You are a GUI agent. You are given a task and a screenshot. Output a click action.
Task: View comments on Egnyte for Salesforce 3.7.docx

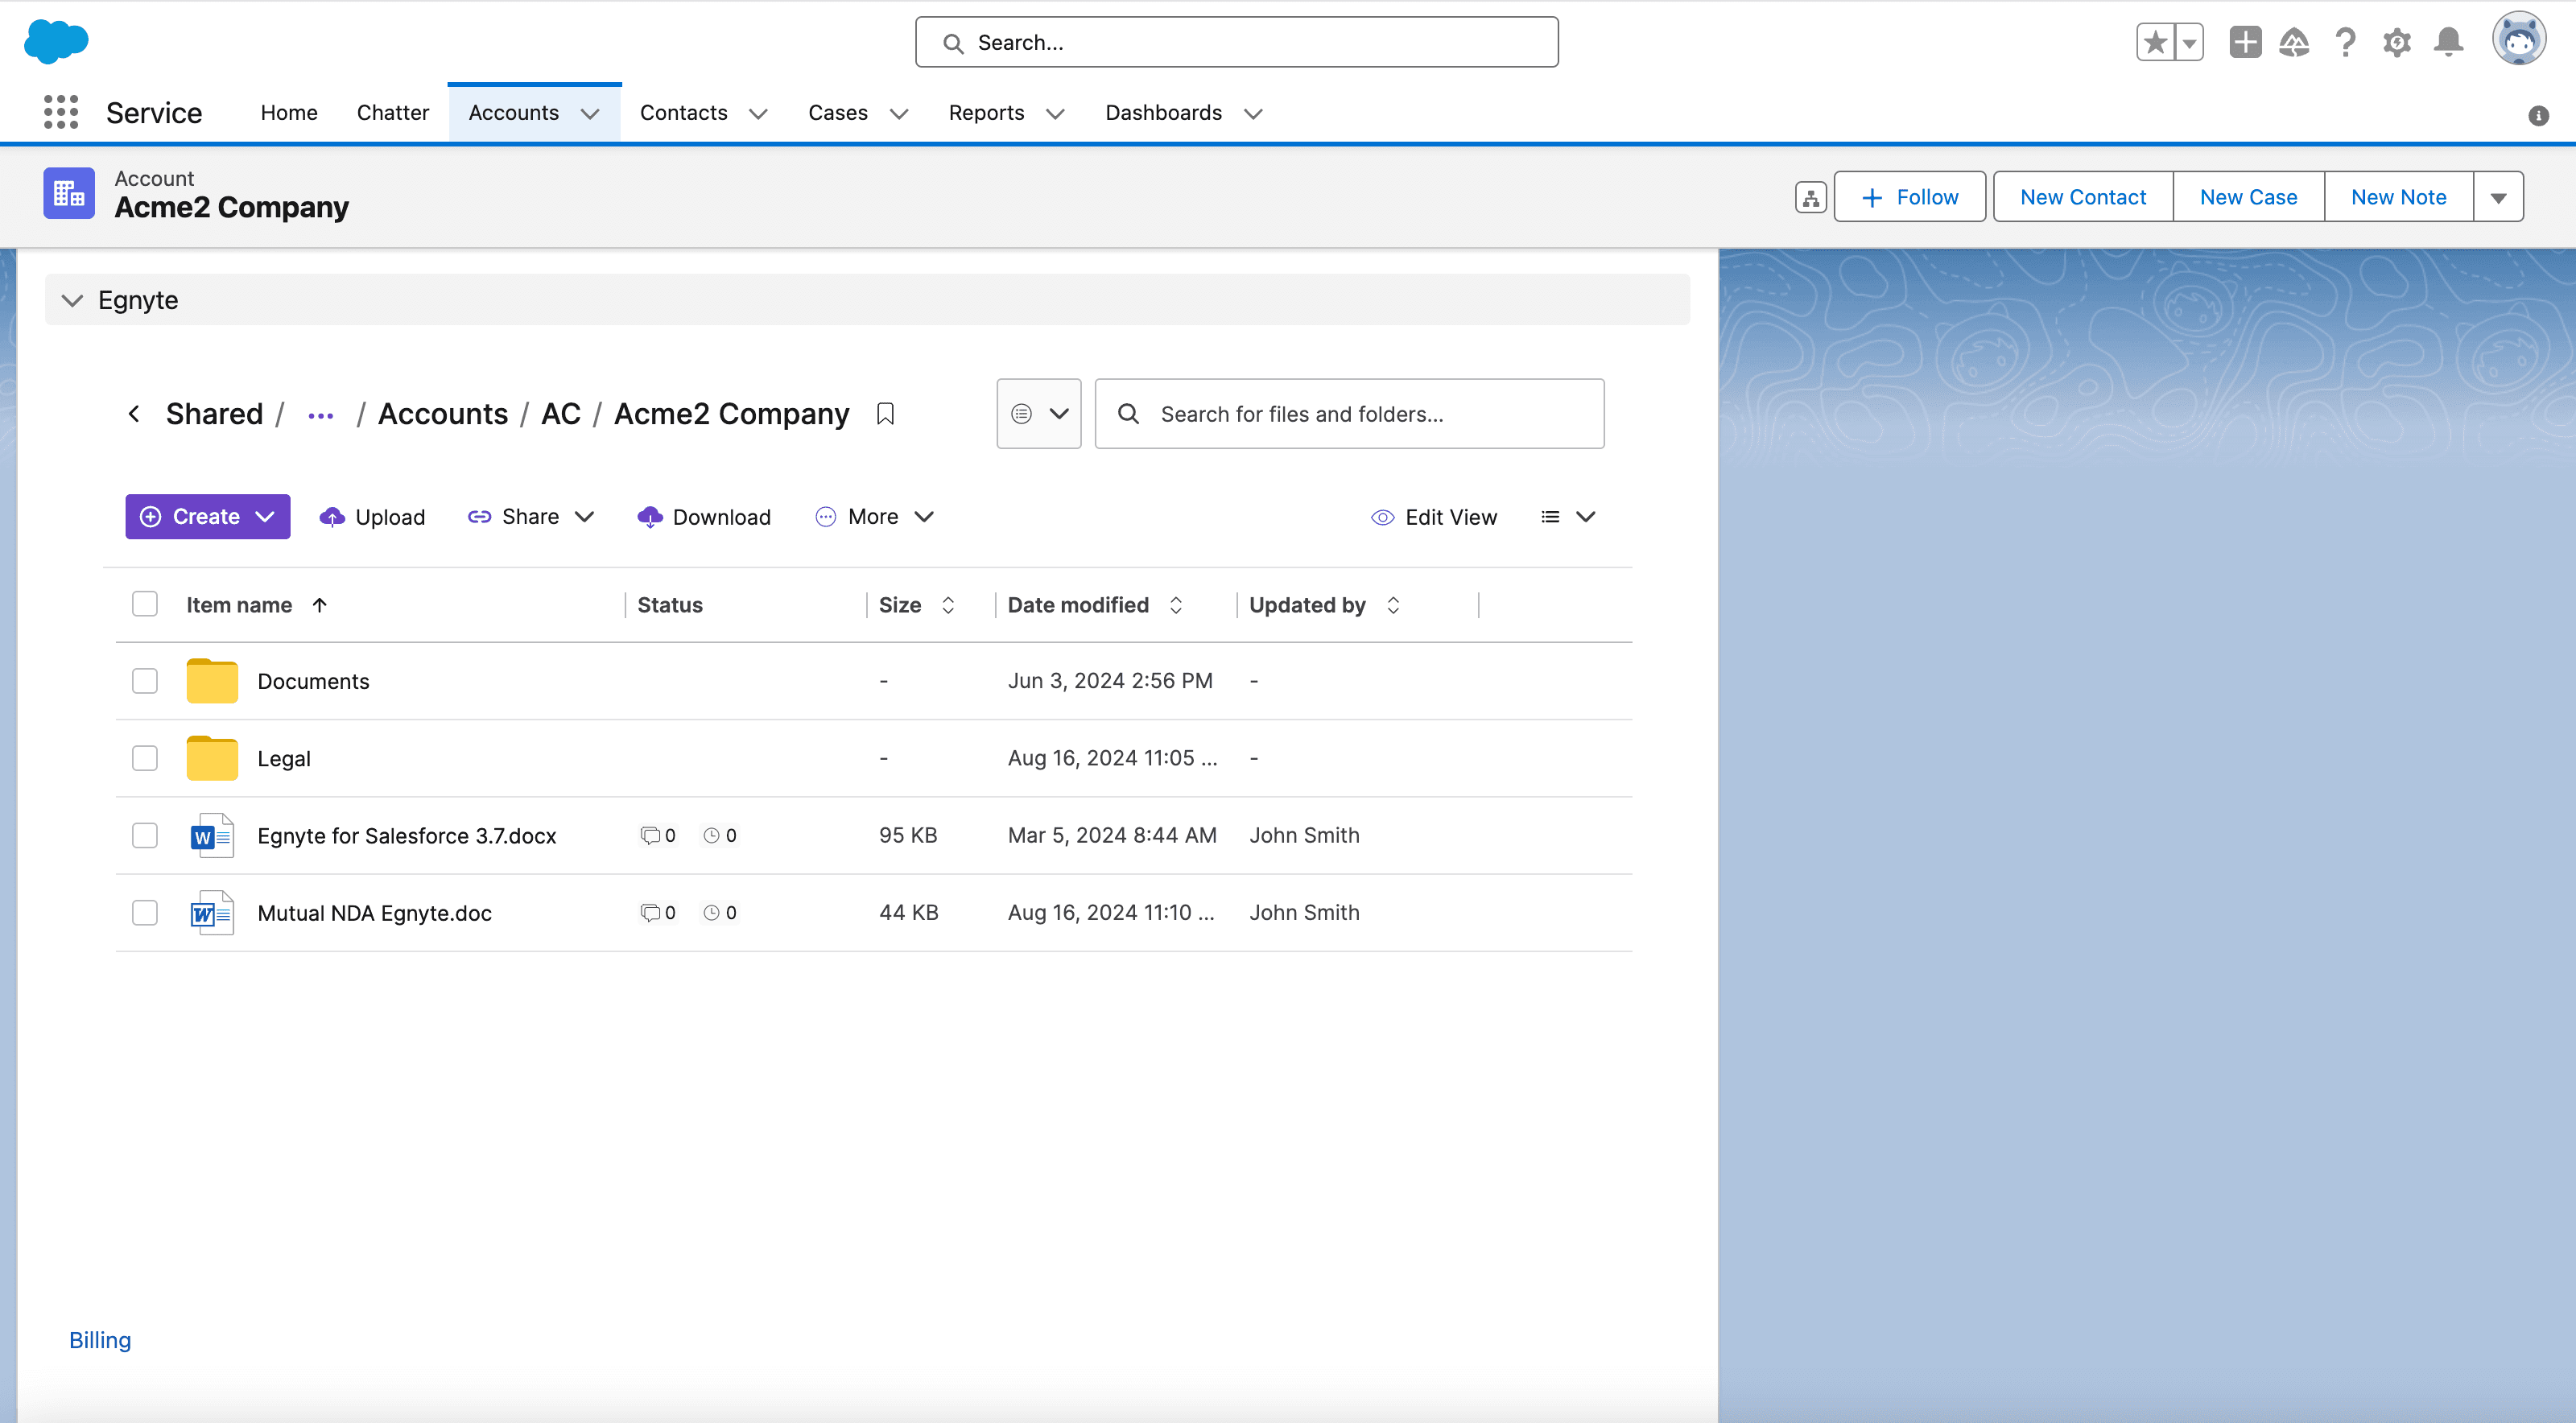[x=658, y=835]
